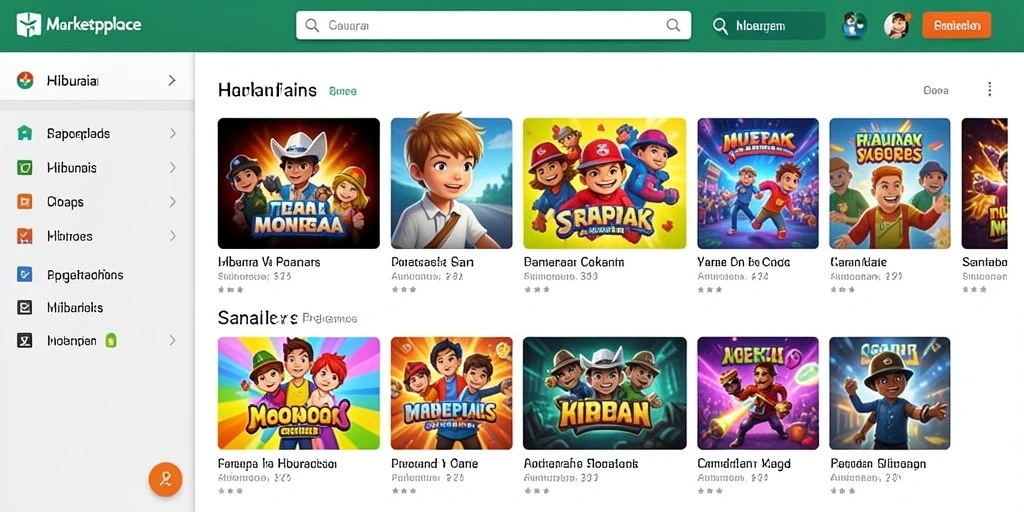Click the search icon in the green Hibargem box
Viewport: 1024px width, 512px height.
[x=720, y=26]
